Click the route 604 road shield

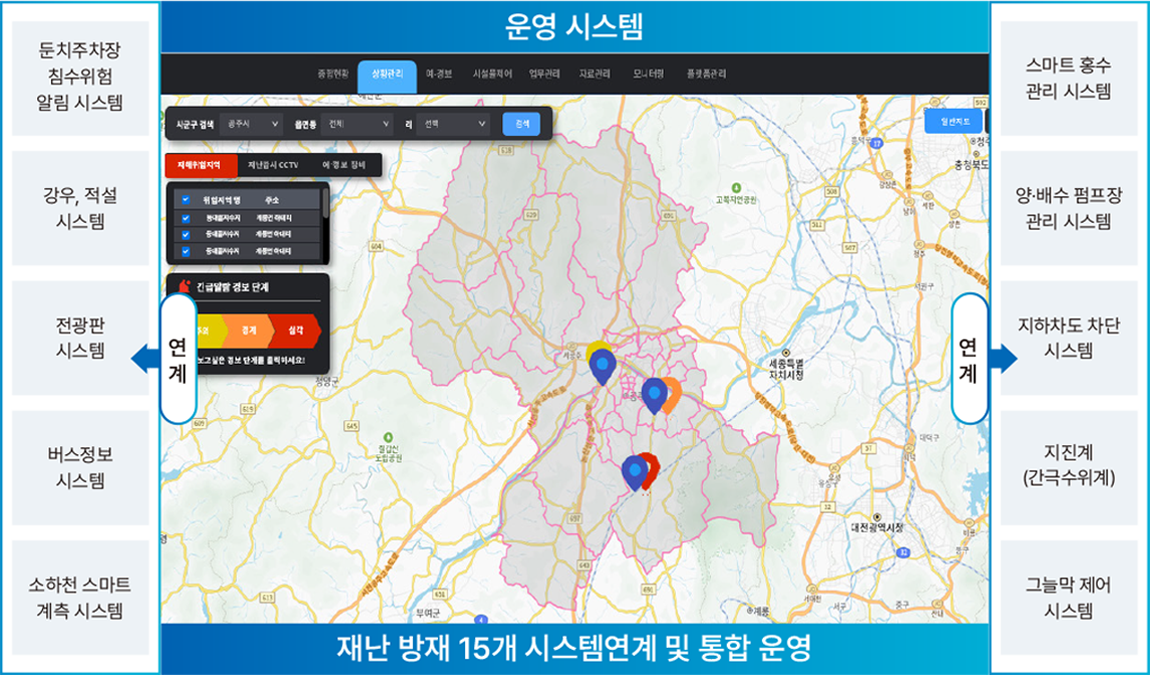tap(376, 247)
